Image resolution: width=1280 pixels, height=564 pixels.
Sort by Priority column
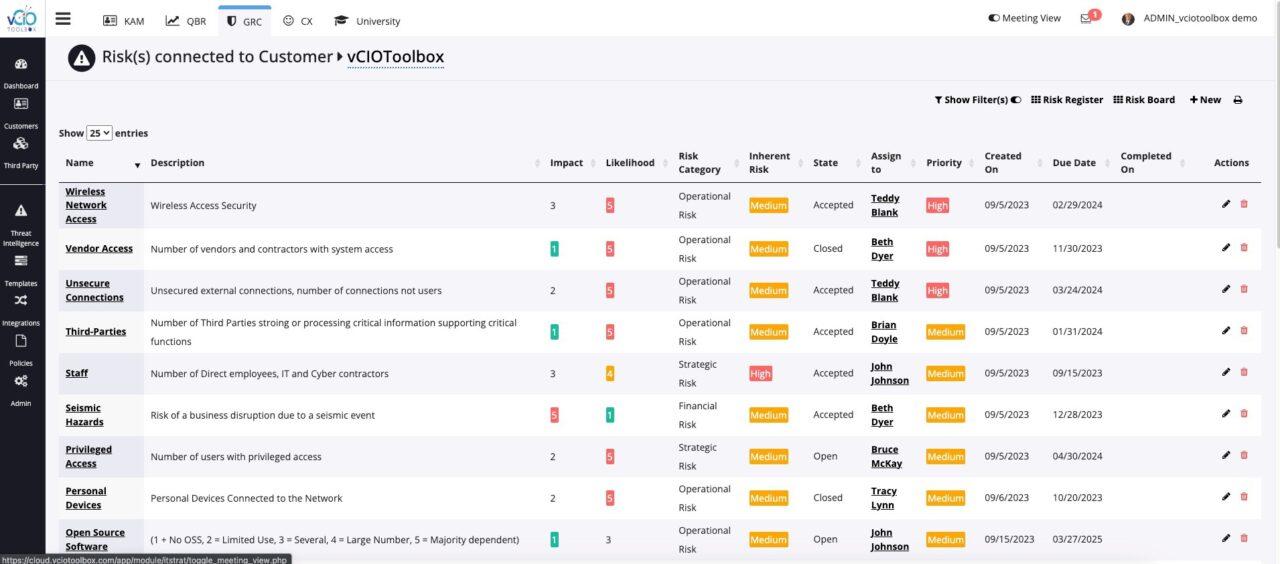(x=949, y=163)
